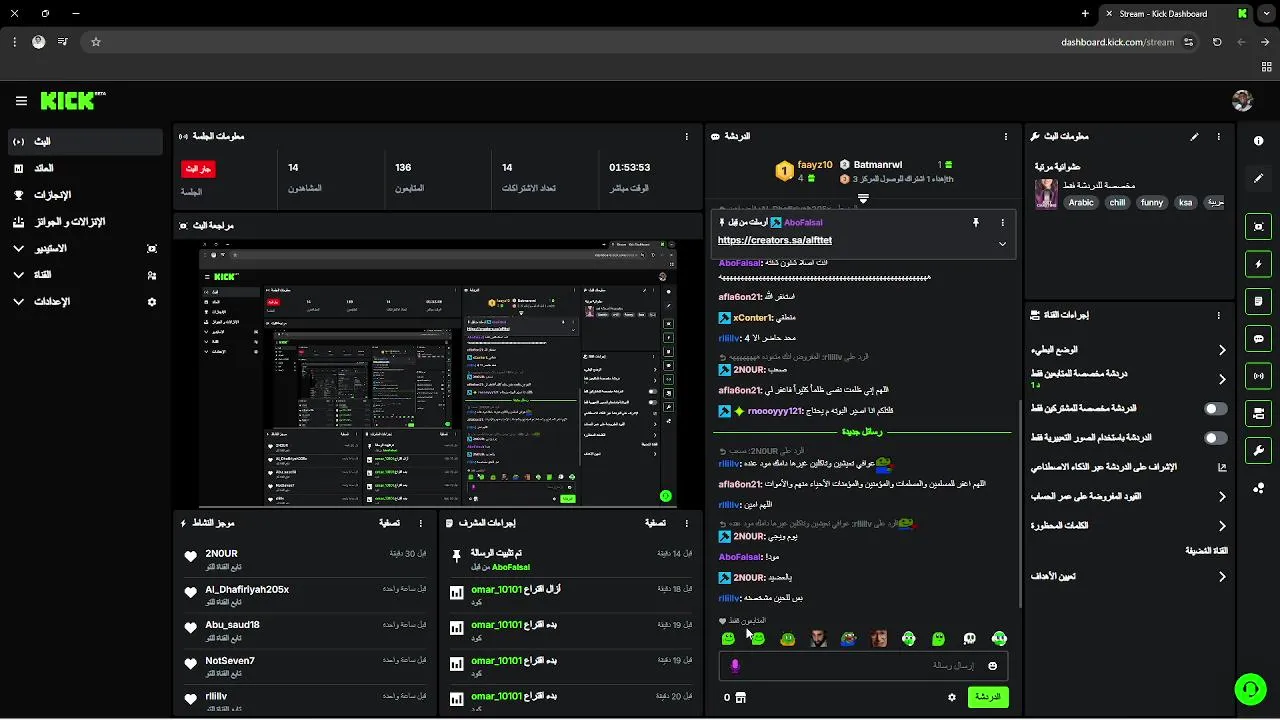Open the Achievements sidebar item
Viewport: 1280px width, 720px height.
pyautogui.click(x=85, y=195)
